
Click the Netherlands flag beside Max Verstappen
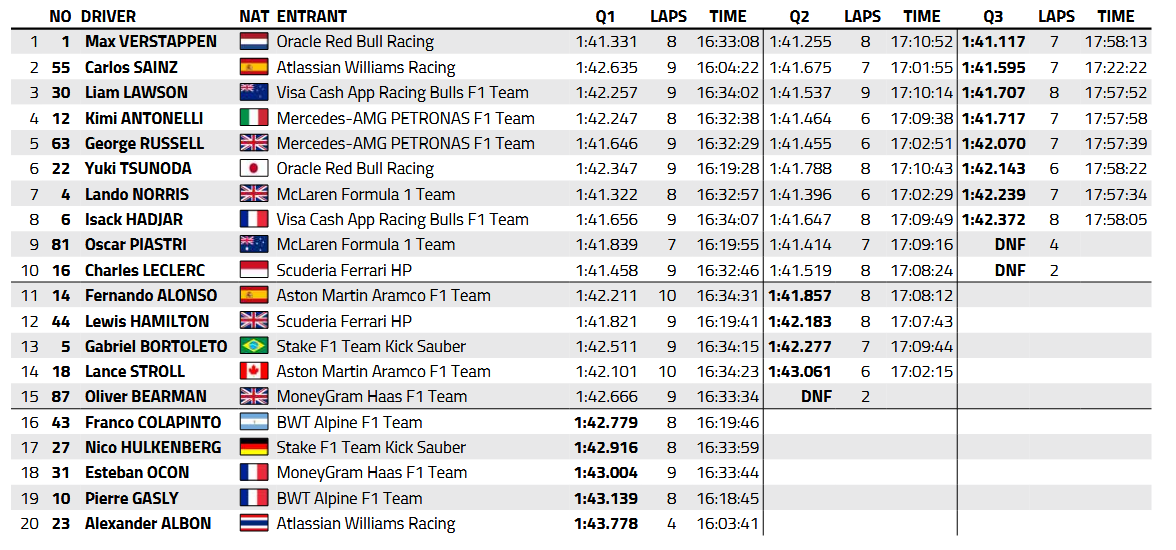coord(255,42)
